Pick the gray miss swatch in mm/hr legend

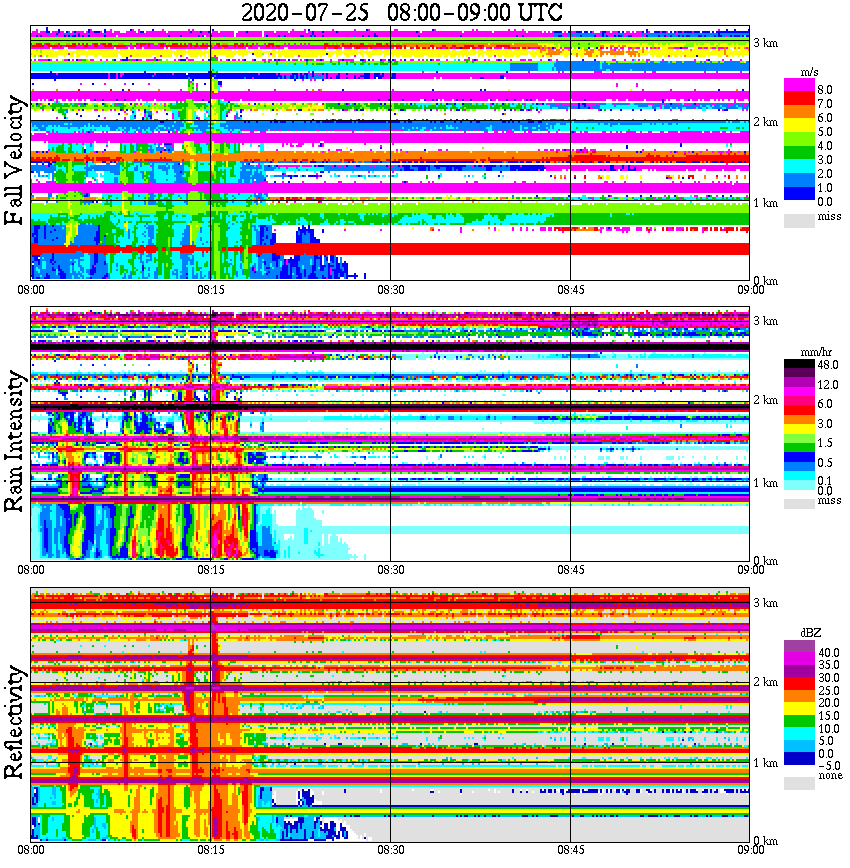(x=799, y=504)
